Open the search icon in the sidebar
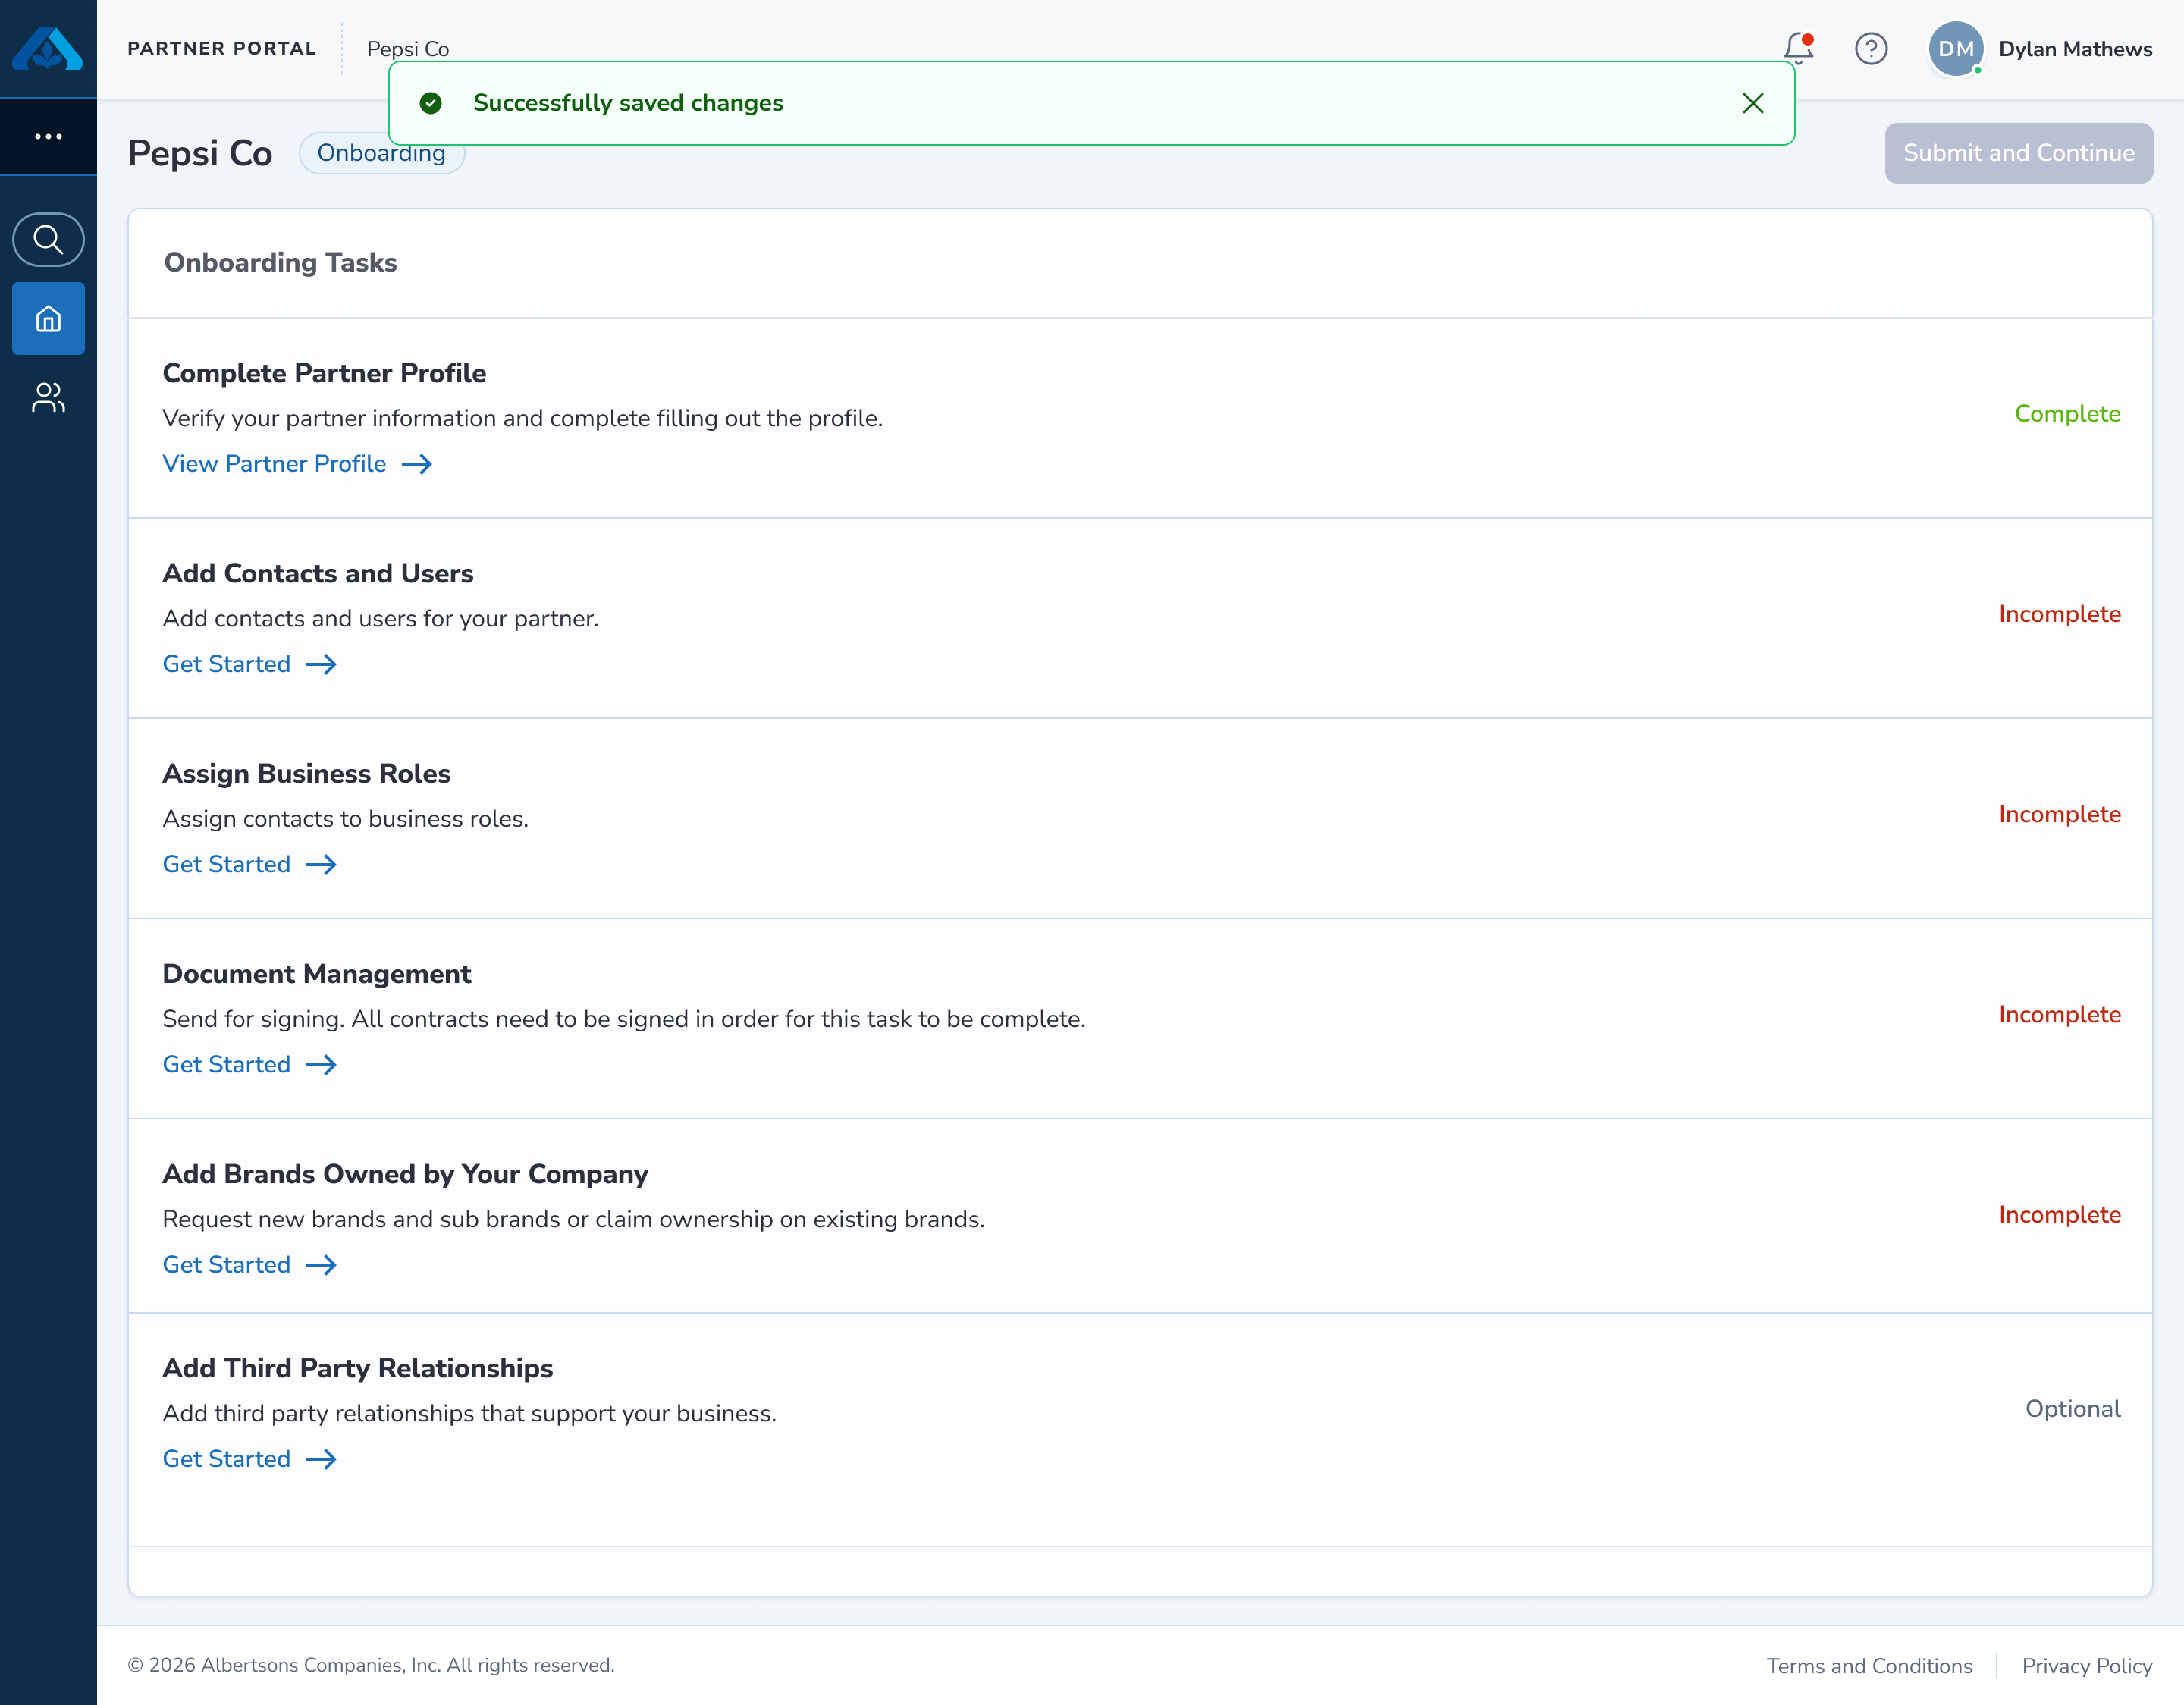This screenshot has width=2184, height=1705. 48,239
